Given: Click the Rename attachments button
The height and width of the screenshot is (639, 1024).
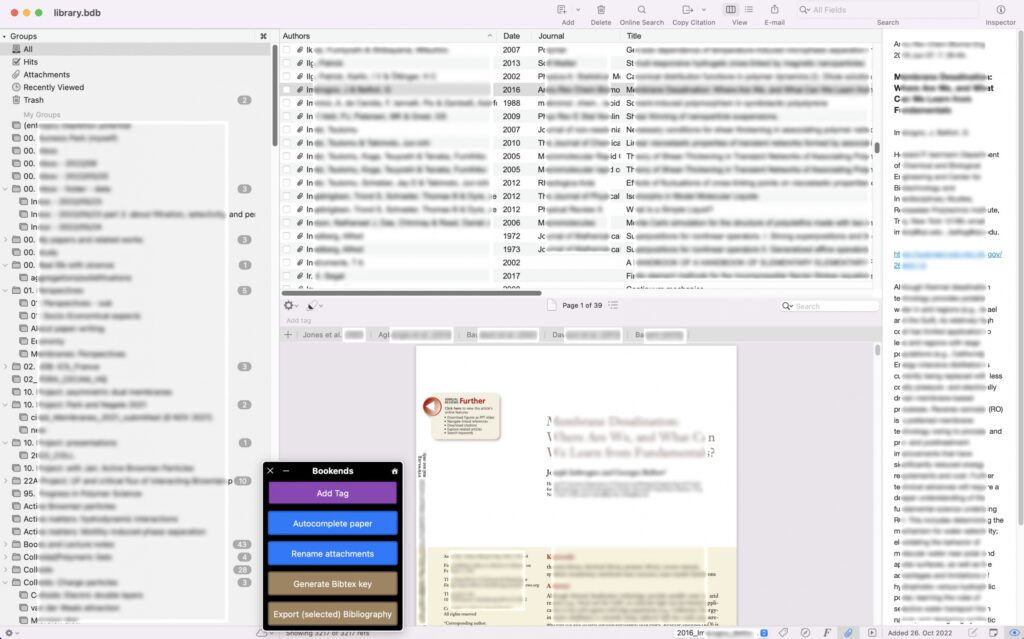Looking at the screenshot, I should coord(332,553).
